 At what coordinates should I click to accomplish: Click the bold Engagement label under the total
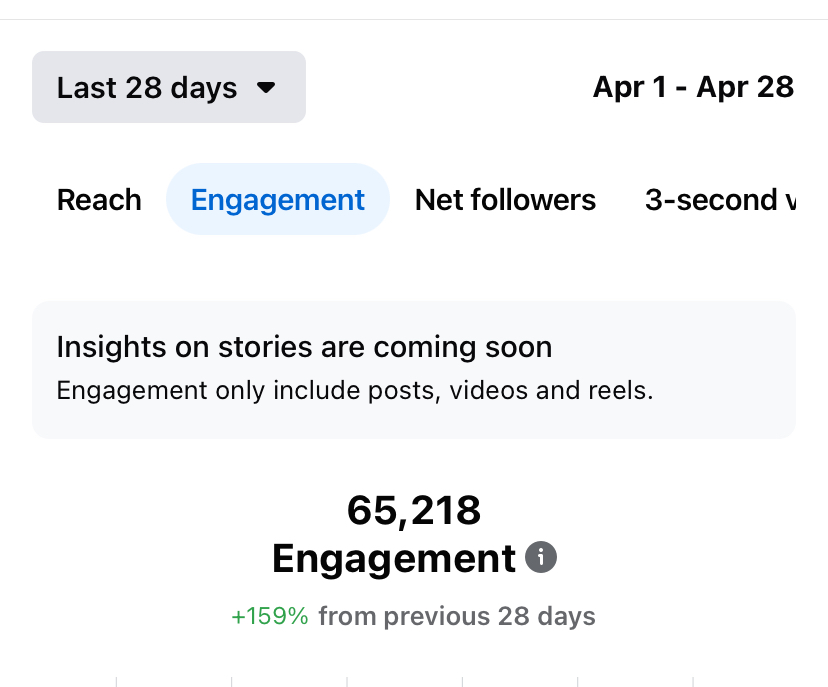[x=394, y=558]
